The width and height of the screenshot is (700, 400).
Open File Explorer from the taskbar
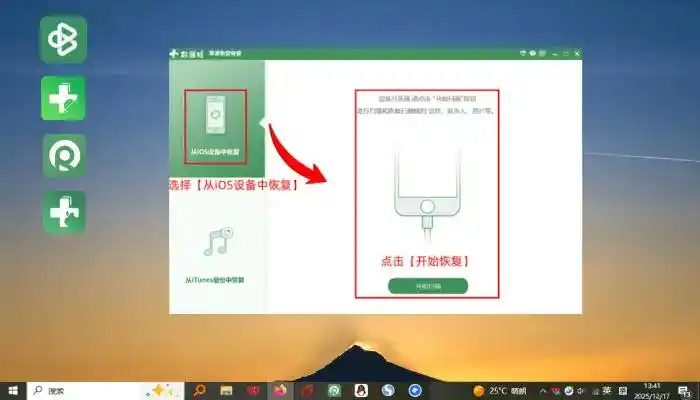point(226,391)
